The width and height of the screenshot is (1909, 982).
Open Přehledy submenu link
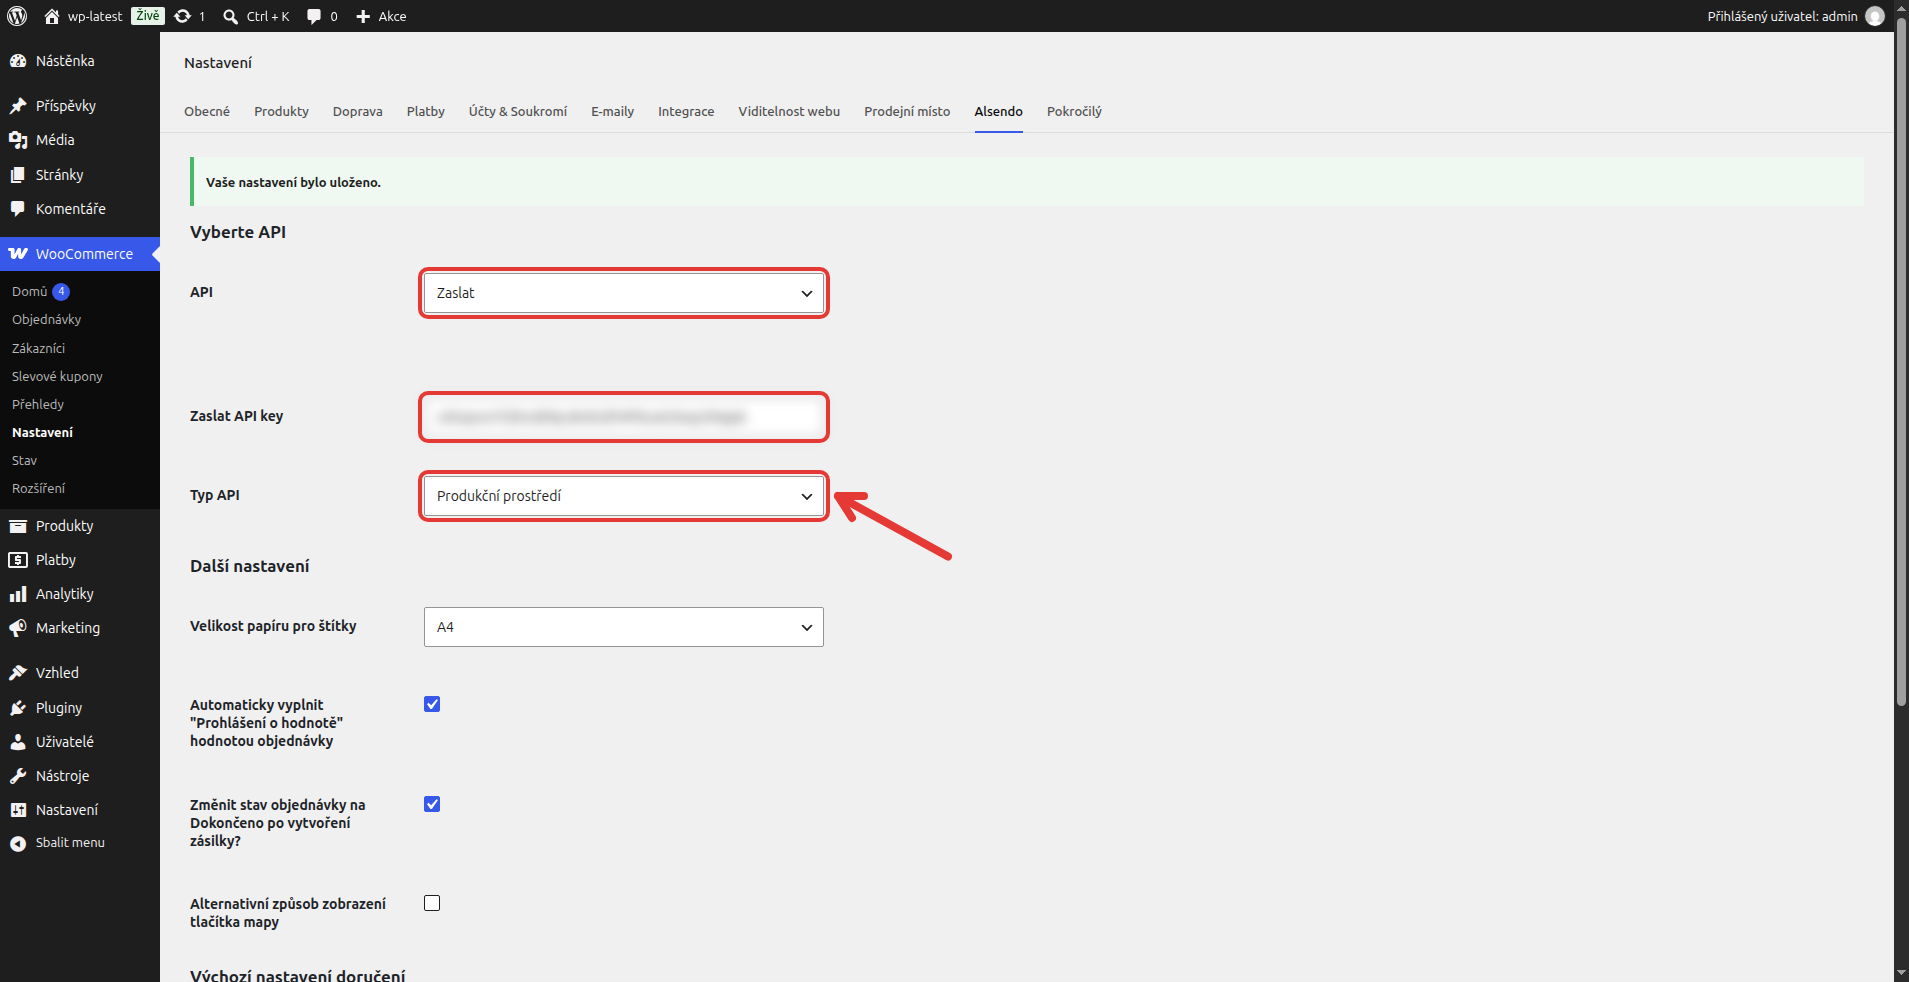tap(38, 404)
